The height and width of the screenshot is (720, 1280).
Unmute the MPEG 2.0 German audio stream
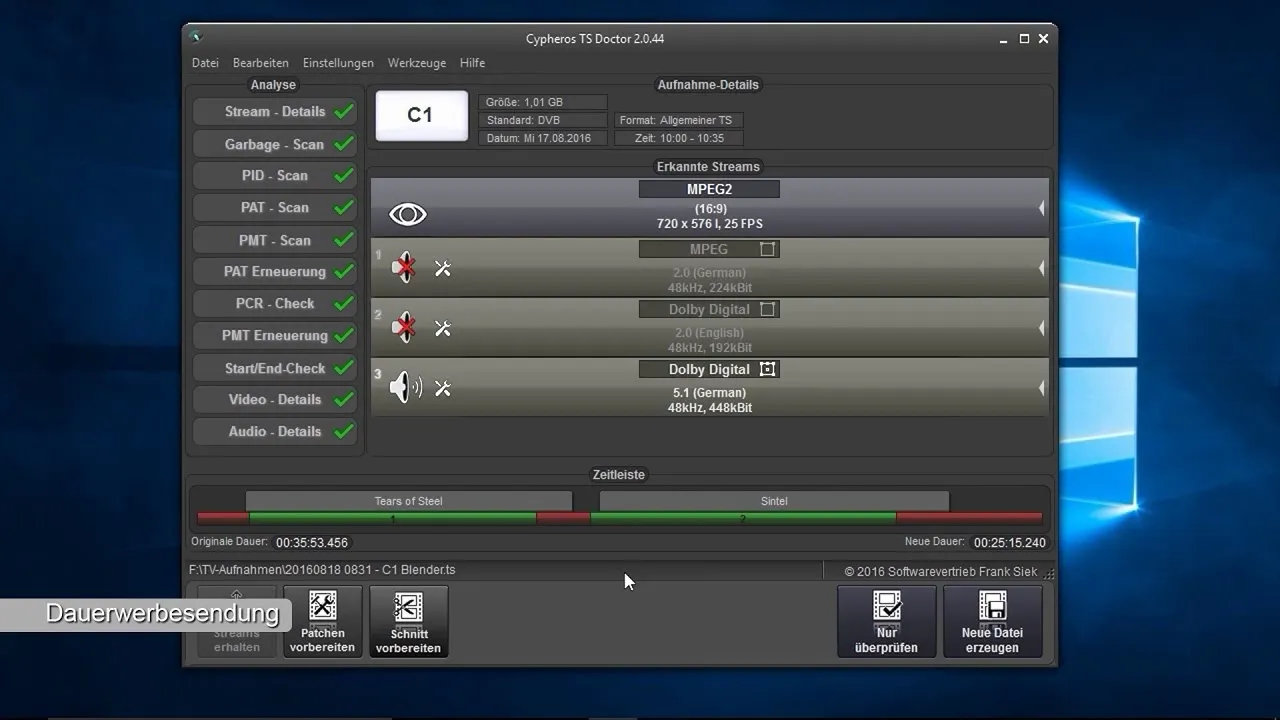(x=404, y=268)
